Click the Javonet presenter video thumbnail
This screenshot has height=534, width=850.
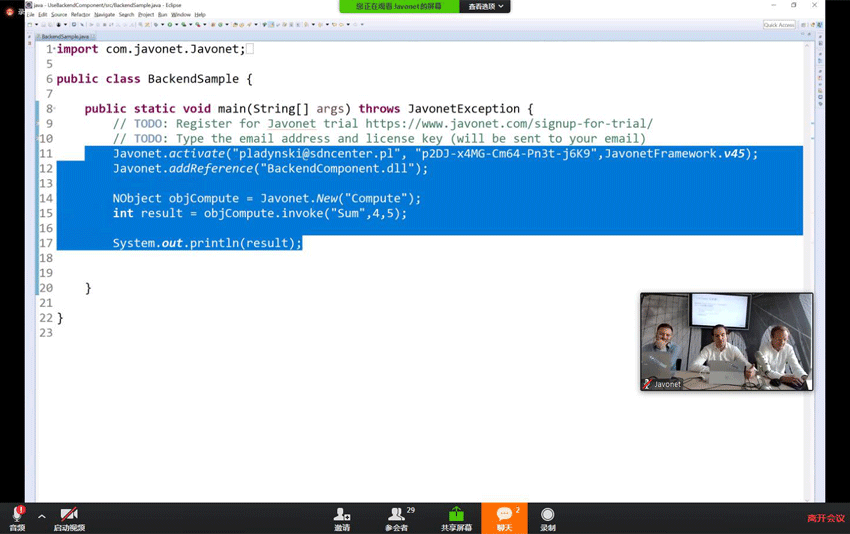[x=726, y=342]
